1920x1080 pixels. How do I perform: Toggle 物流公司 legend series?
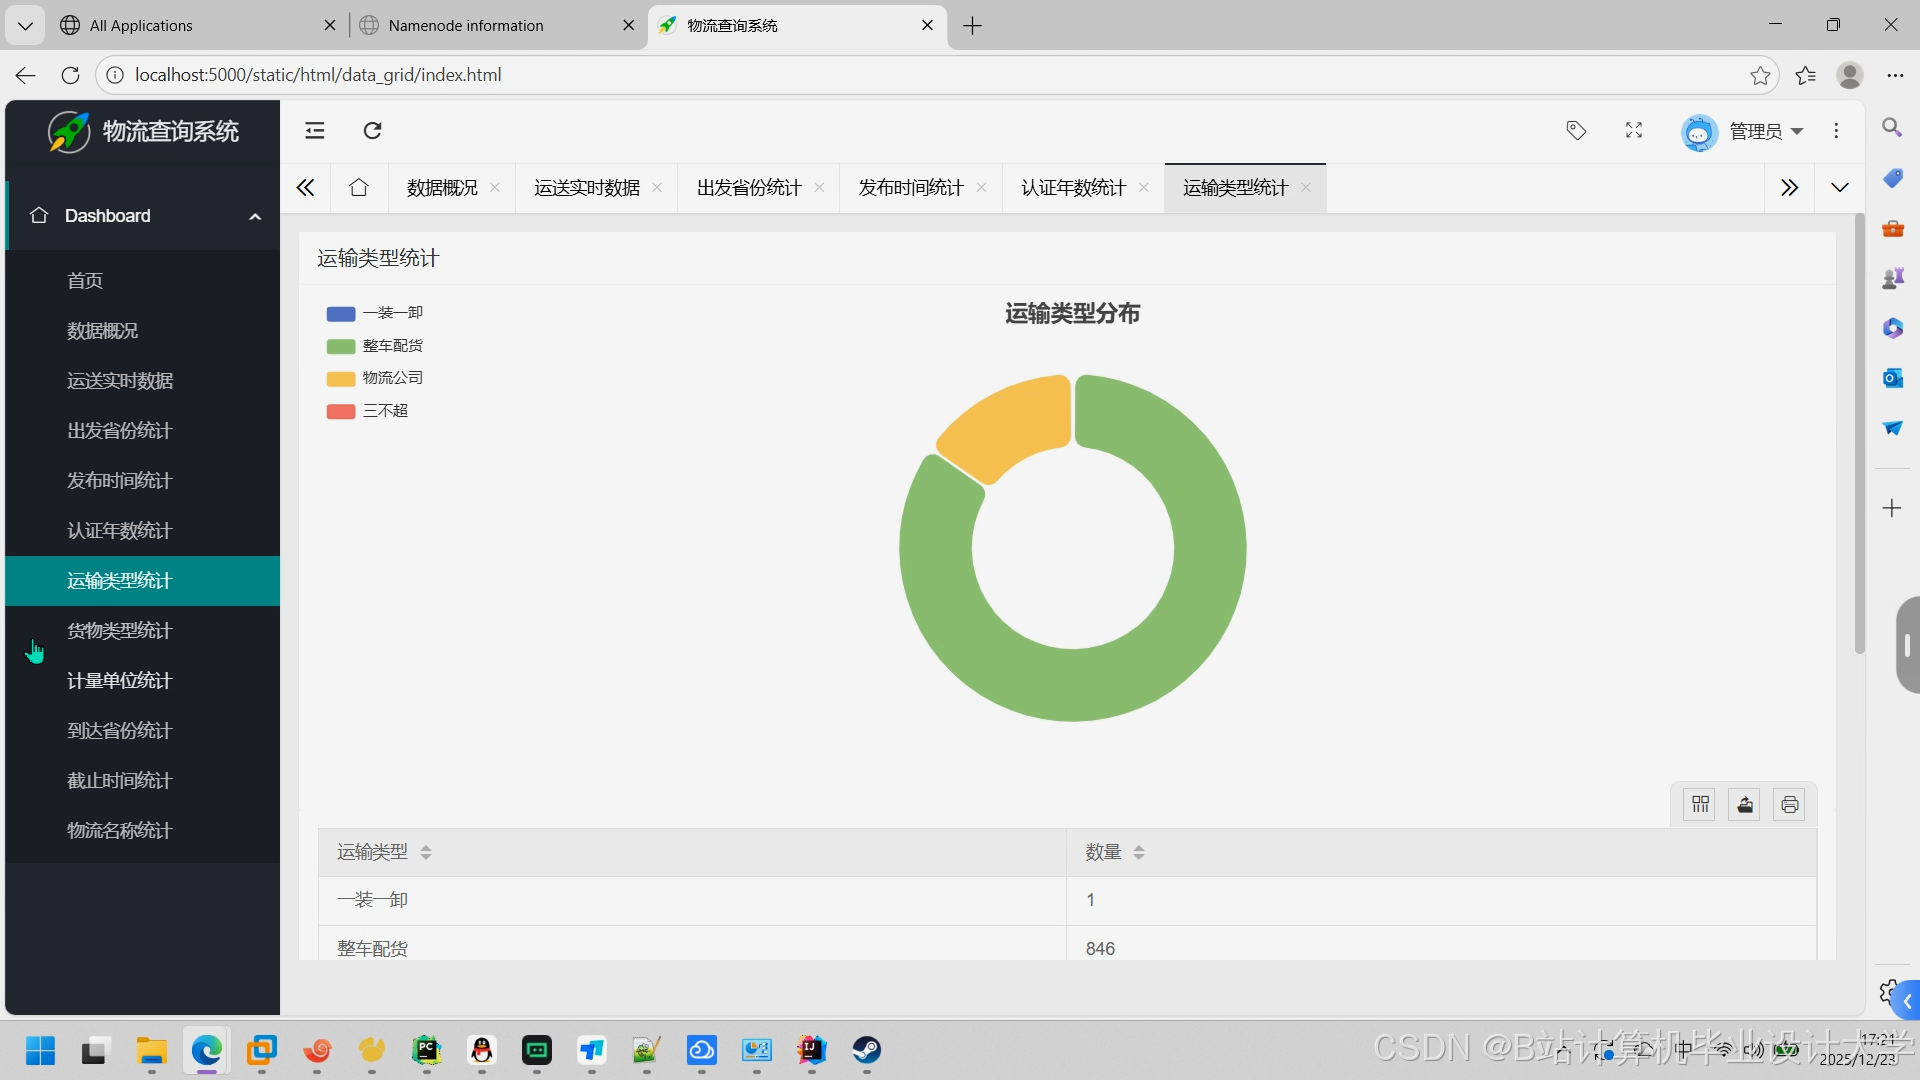[392, 378]
